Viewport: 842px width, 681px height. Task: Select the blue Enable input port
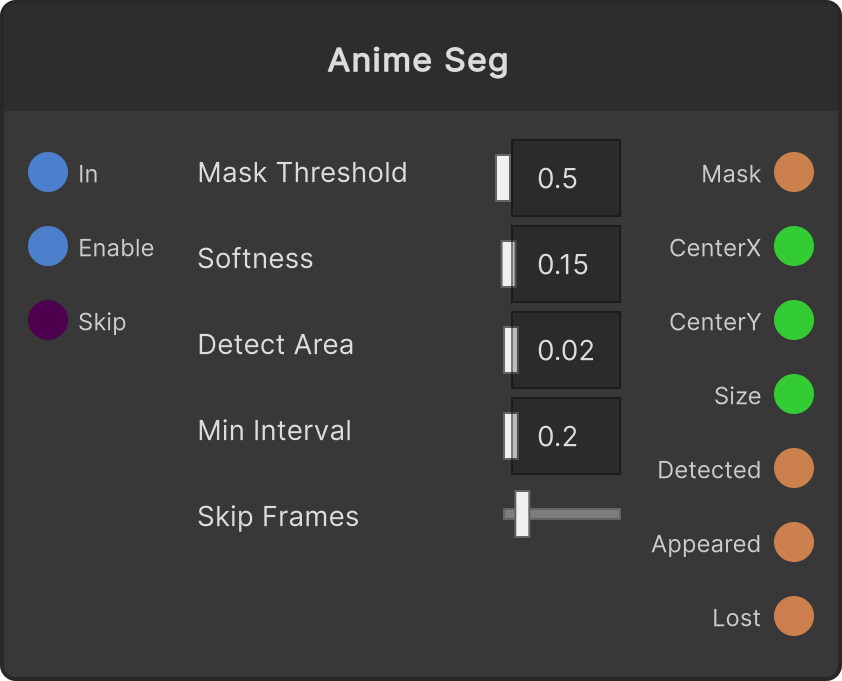[48, 246]
